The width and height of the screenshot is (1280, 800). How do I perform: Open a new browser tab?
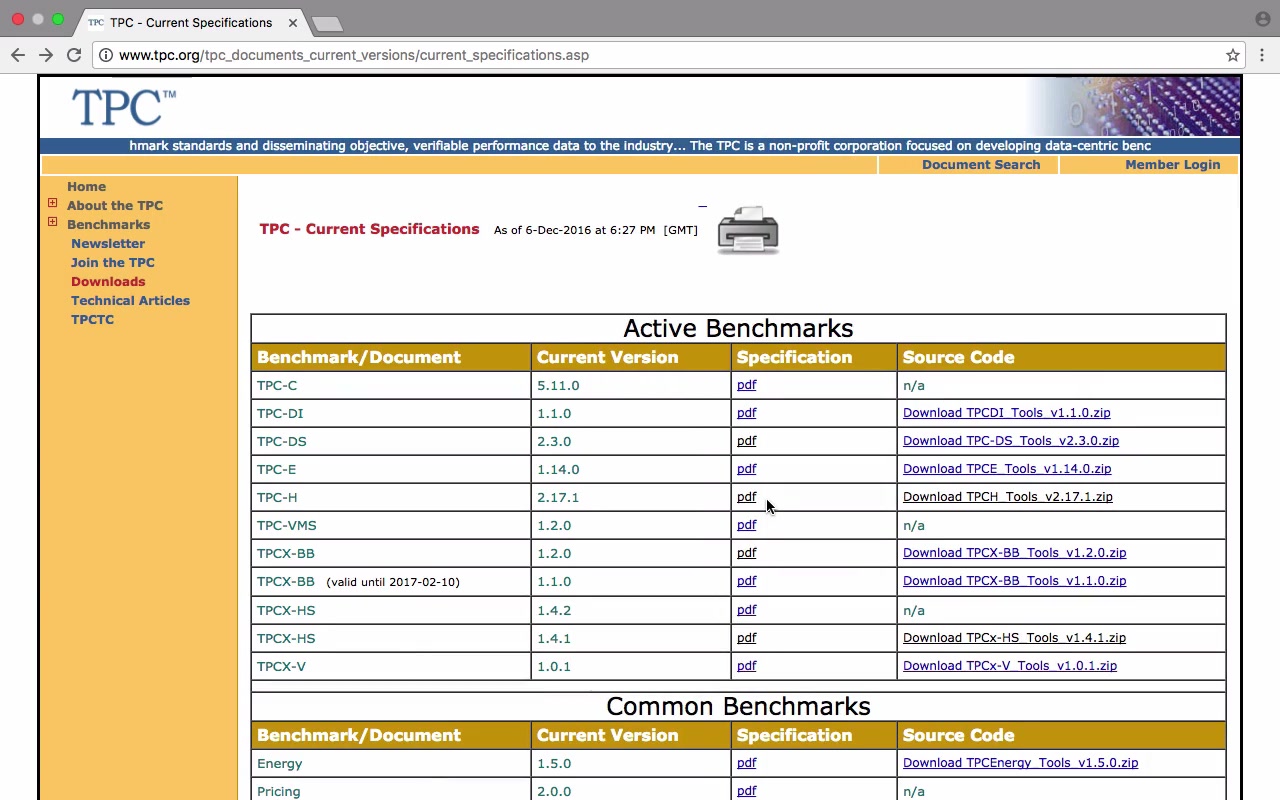(327, 23)
